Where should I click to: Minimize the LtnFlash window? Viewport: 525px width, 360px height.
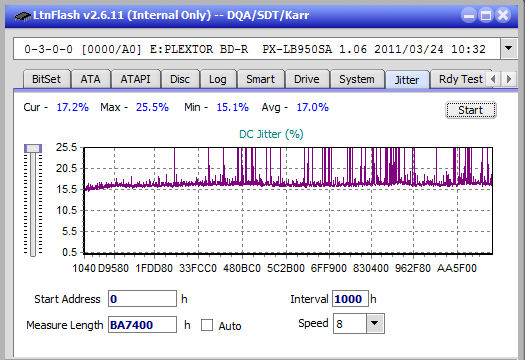click(469, 15)
